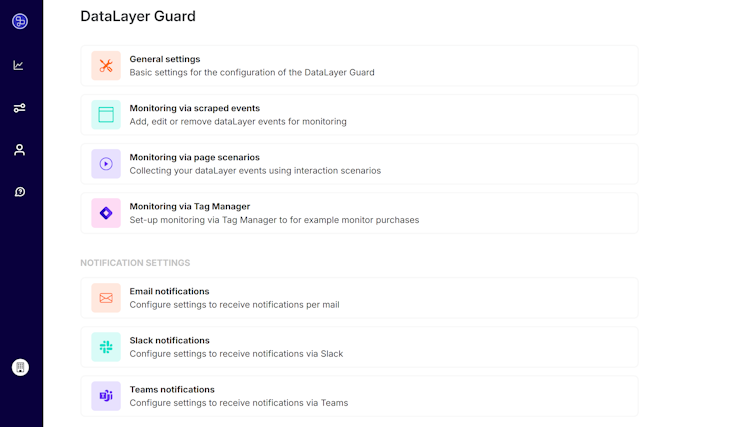Click the page scenarios play icon

106,164
